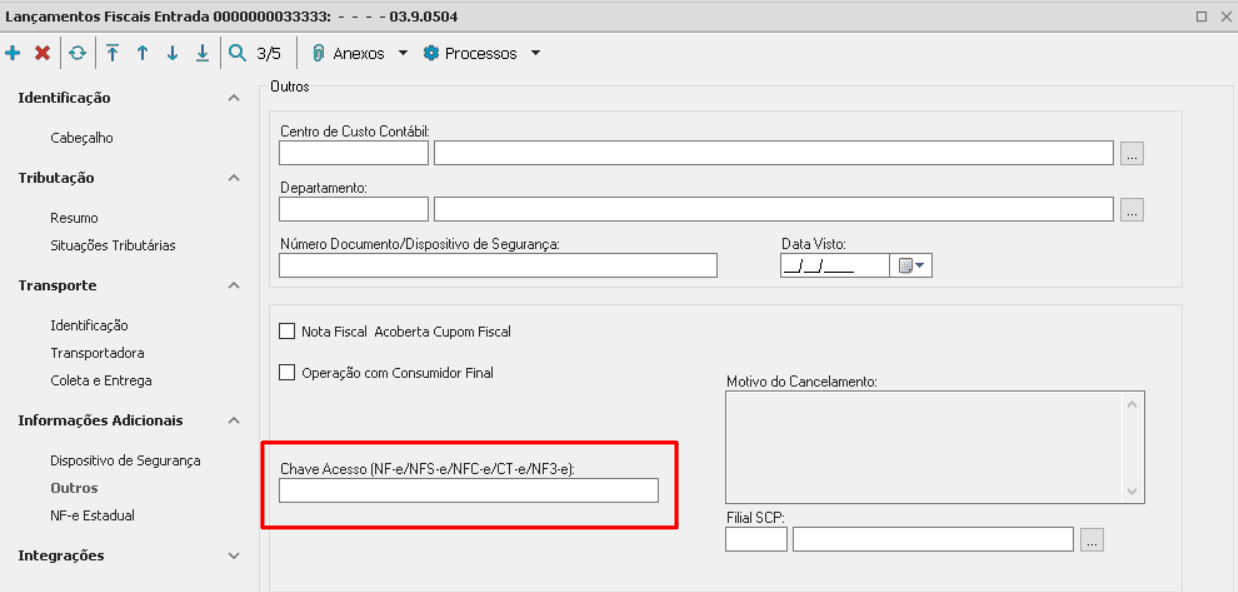This screenshot has width=1238, height=592.
Task: Collapse the Tributação section
Action: click(x=233, y=178)
